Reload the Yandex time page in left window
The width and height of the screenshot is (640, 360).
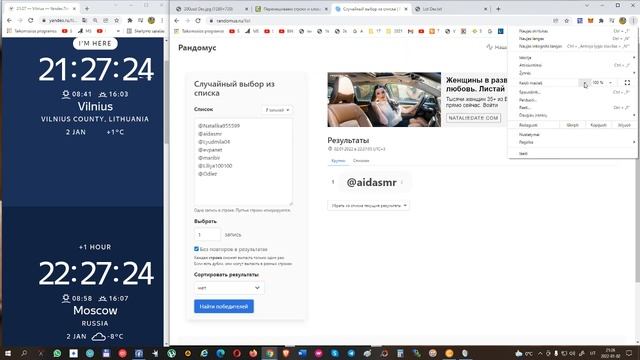pyautogui.click(x=31, y=20)
